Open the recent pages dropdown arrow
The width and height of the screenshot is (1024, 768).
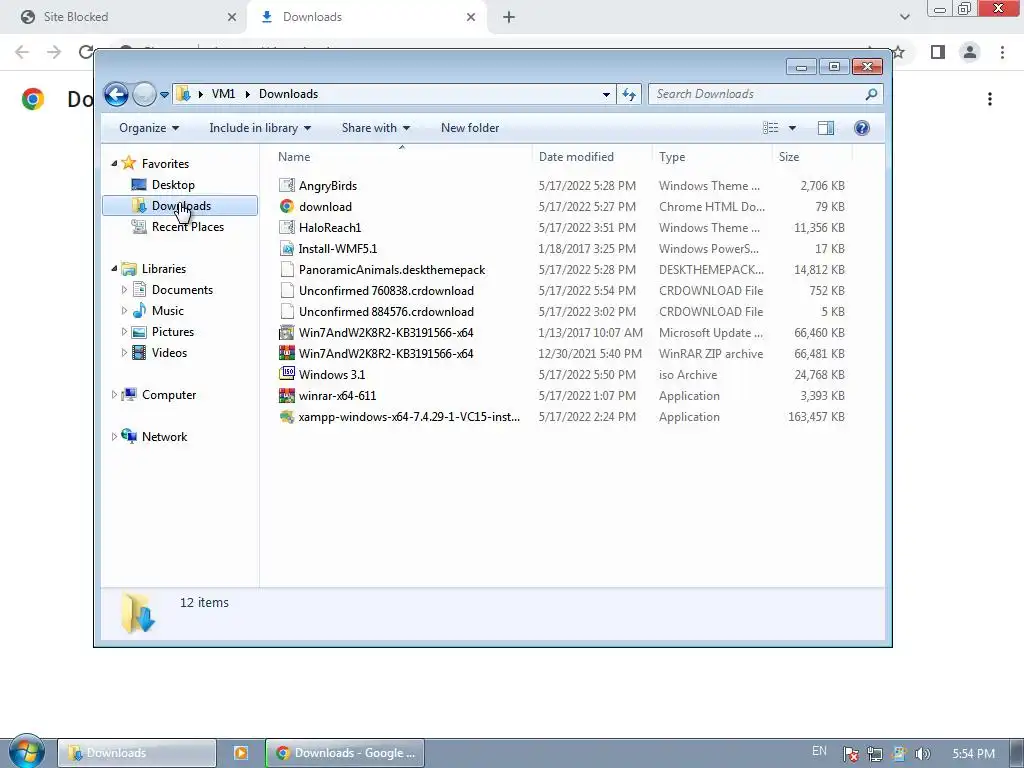click(165, 95)
